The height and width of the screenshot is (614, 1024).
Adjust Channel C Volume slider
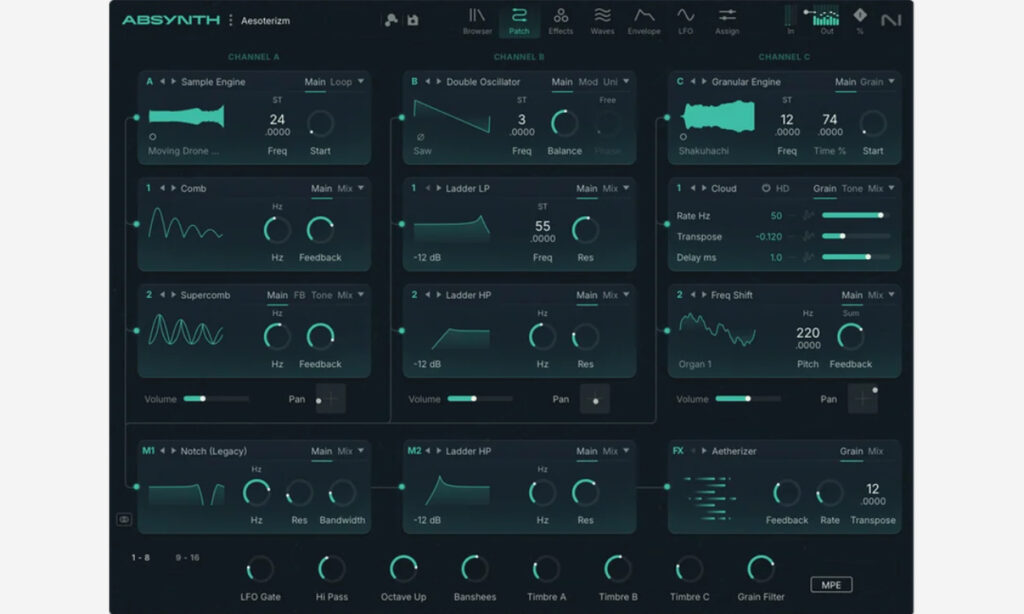click(748, 398)
